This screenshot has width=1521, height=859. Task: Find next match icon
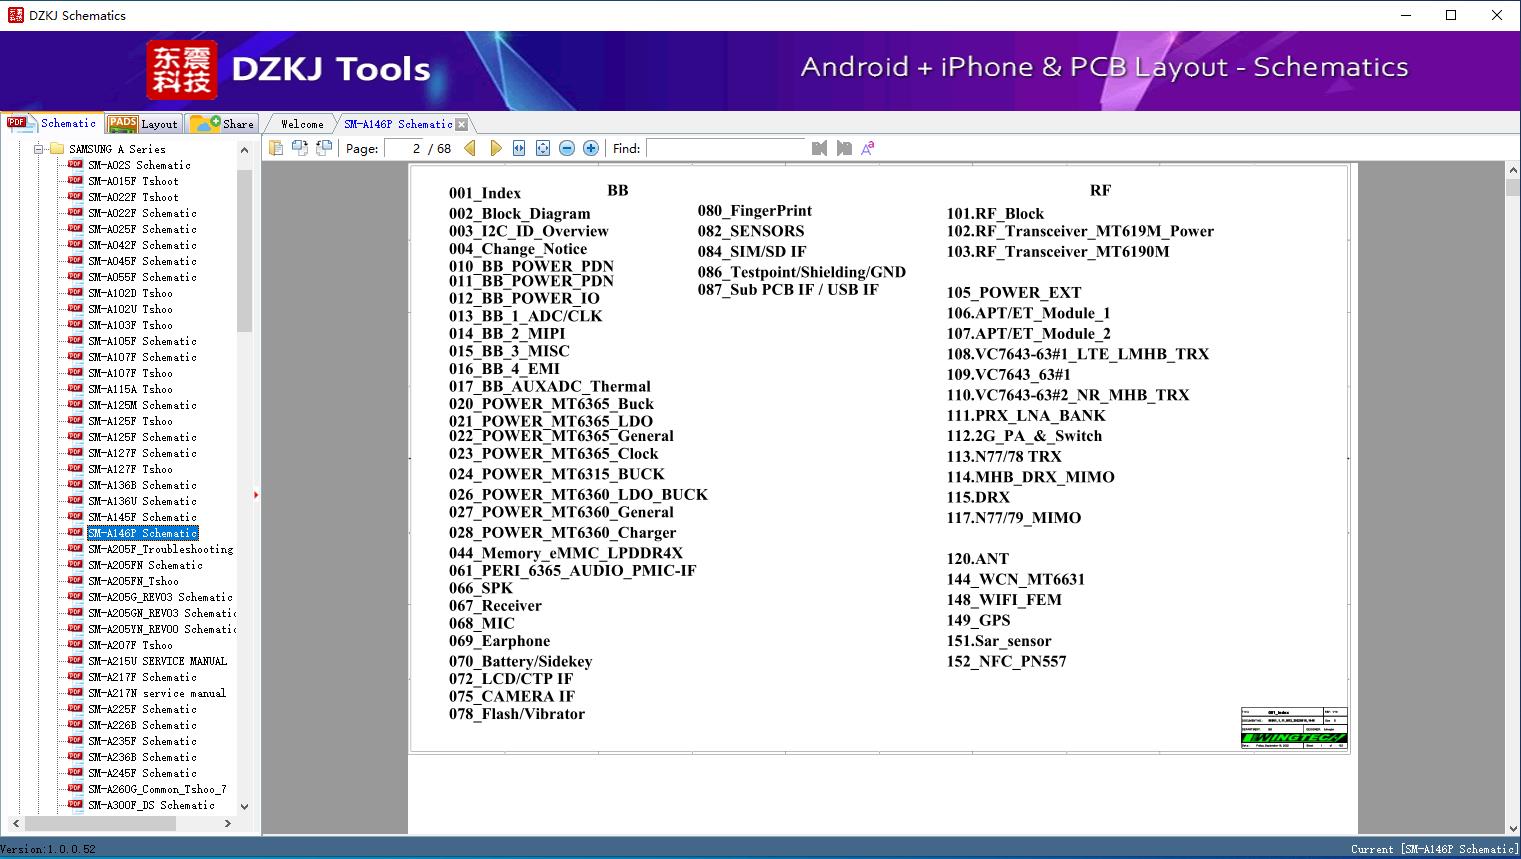pos(844,148)
